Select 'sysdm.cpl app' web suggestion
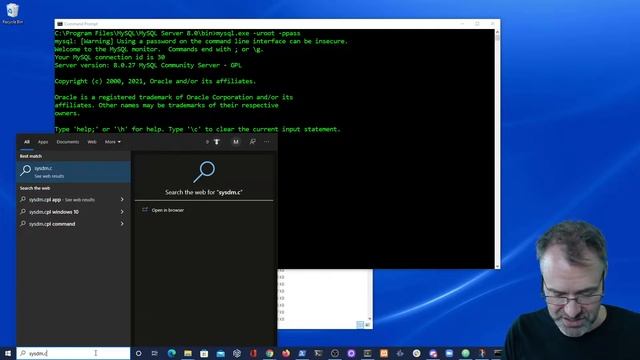 [x=61, y=200]
